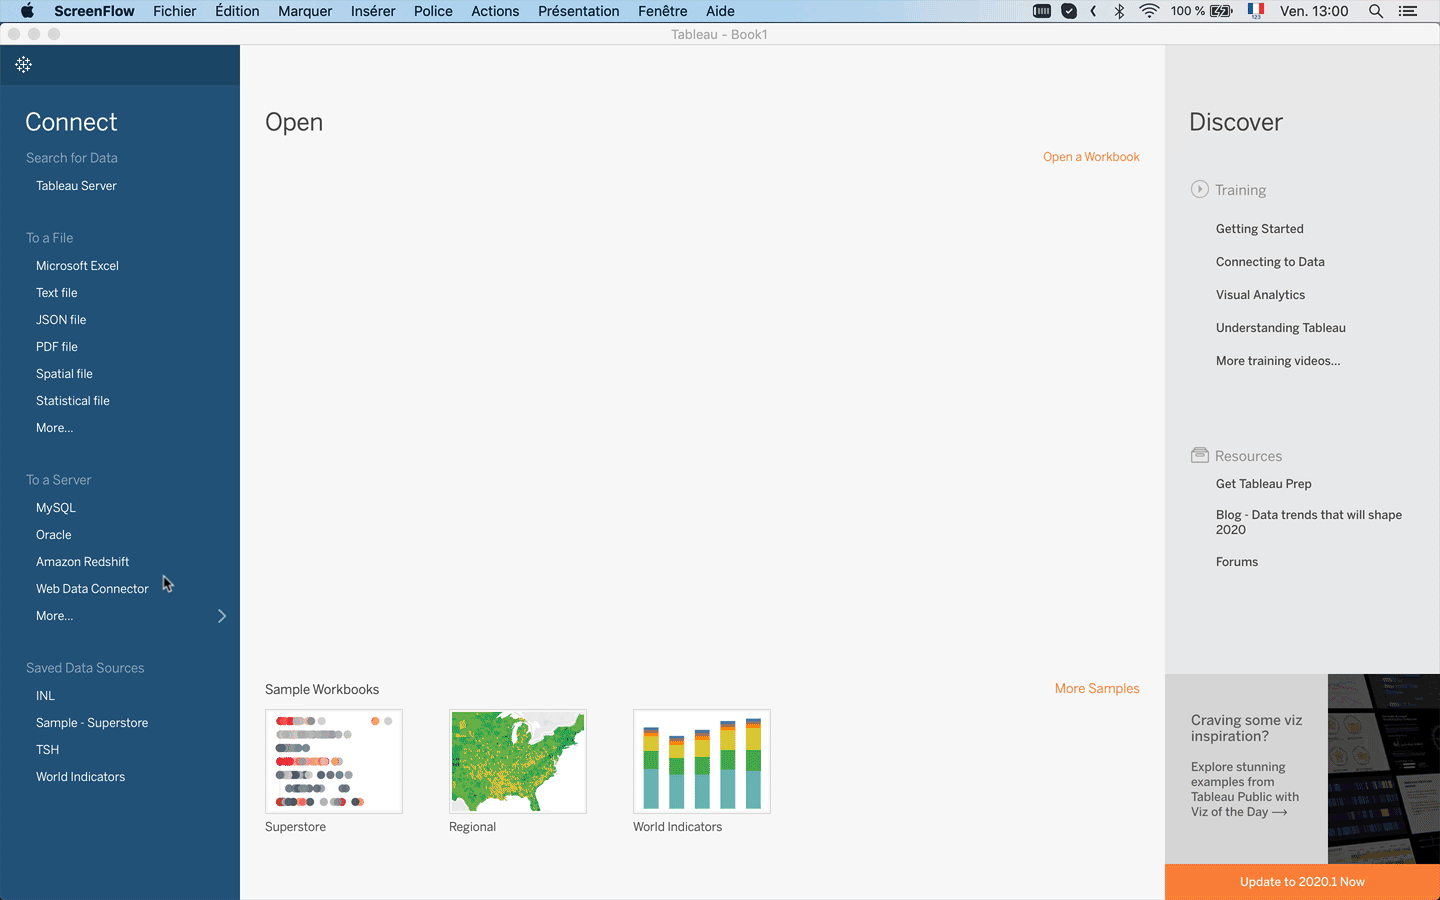Click the keyboard-style menu bar icon
This screenshot has height=900, width=1440.
[1041, 11]
